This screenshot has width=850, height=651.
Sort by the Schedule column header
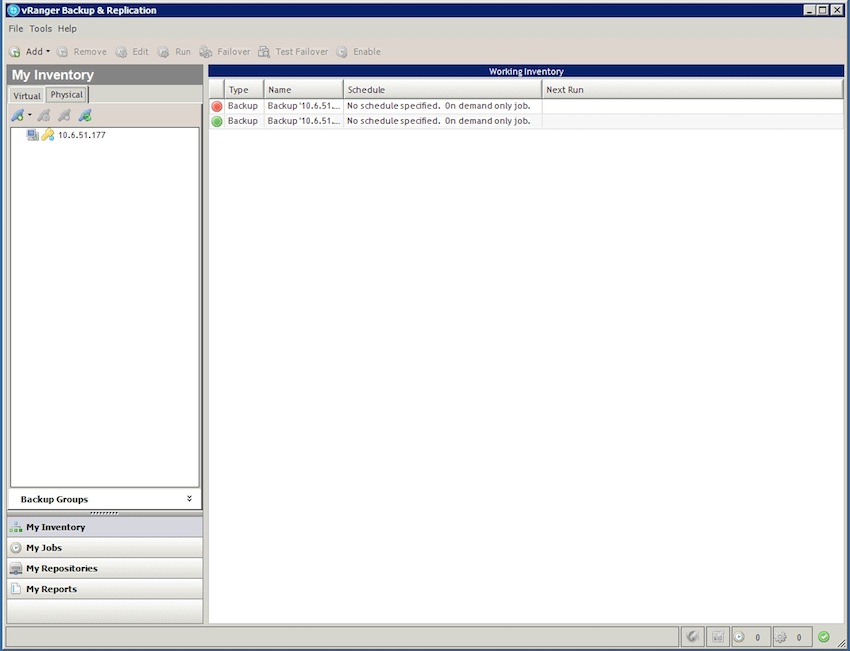(x=442, y=89)
